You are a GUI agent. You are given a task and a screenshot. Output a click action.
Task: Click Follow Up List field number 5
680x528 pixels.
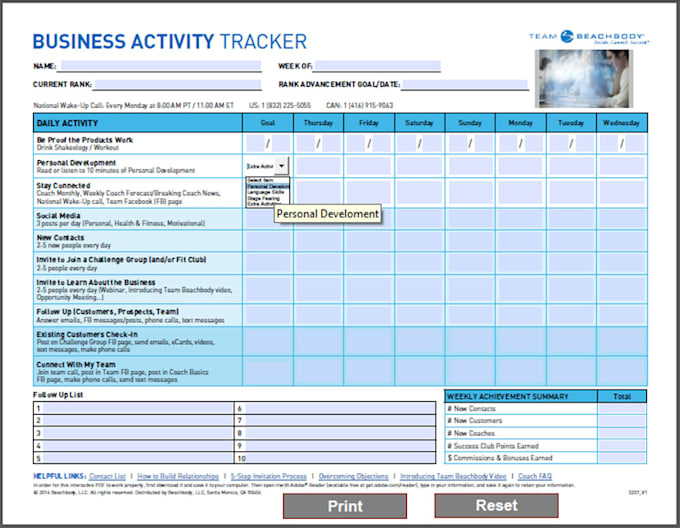pyautogui.click(x=138, y=458)
